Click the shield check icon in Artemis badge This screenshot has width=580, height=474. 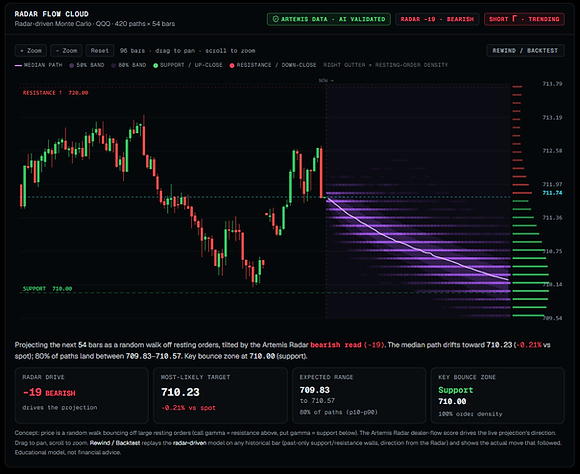click(x=276, y=19)
